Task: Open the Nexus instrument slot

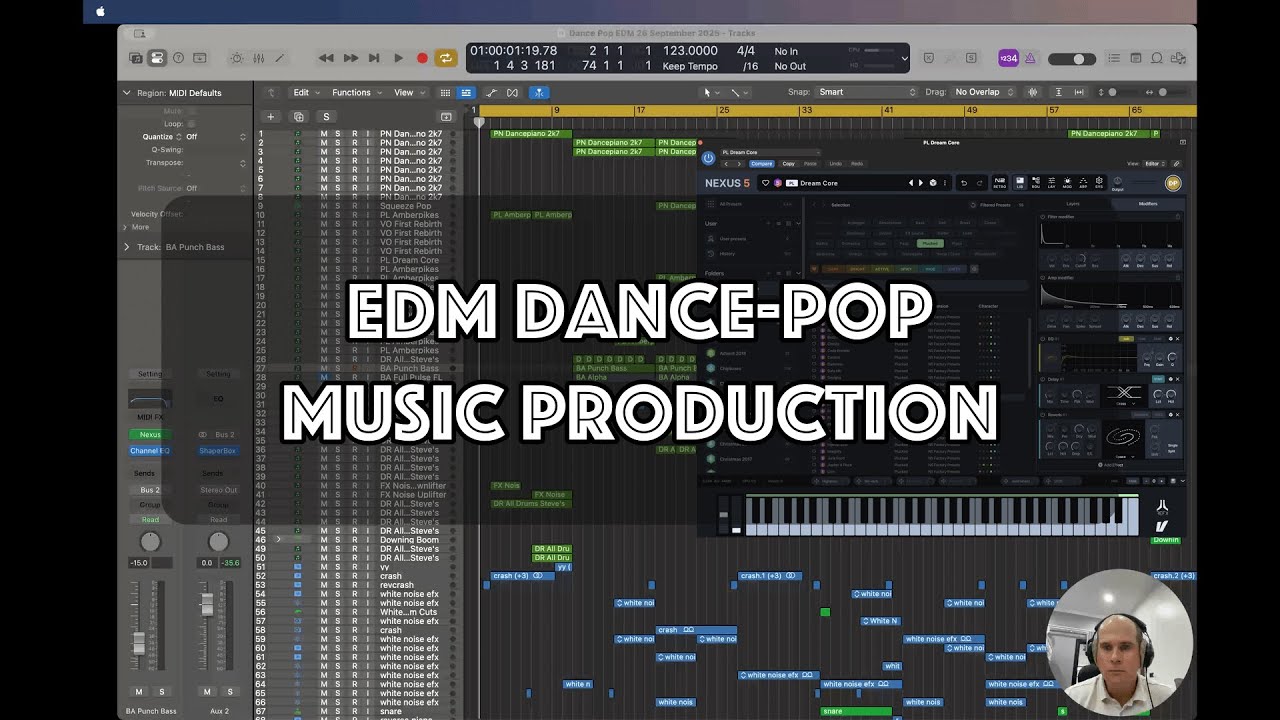Action: coord(150,435)
